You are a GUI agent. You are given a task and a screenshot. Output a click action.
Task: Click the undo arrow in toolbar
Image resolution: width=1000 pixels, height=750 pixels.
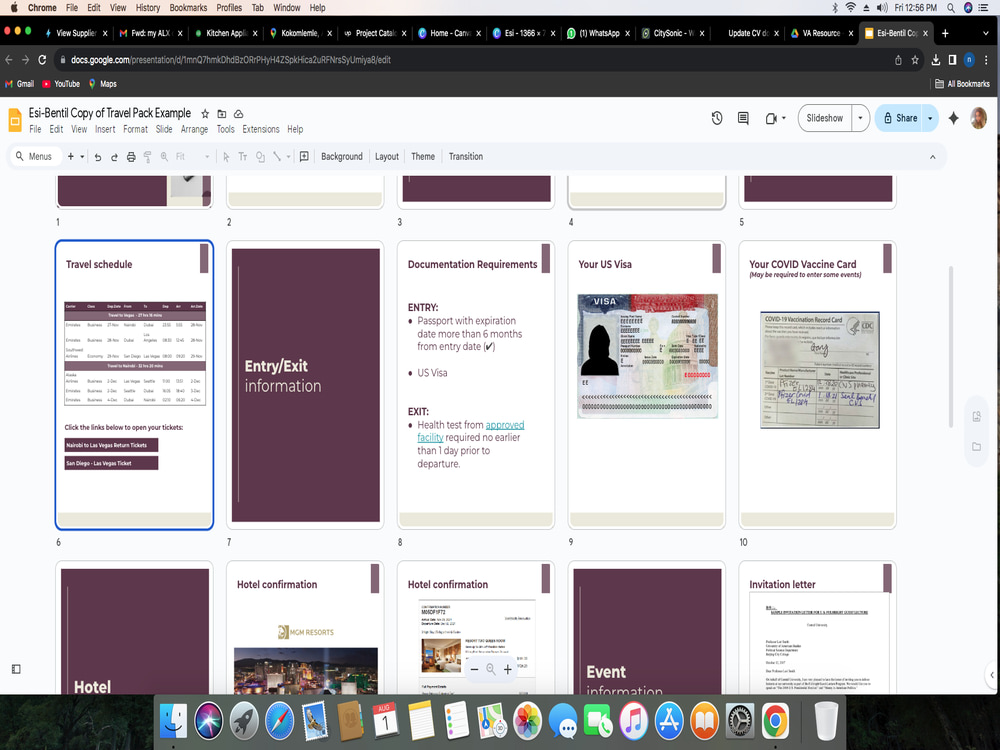(x=98, y=157)
